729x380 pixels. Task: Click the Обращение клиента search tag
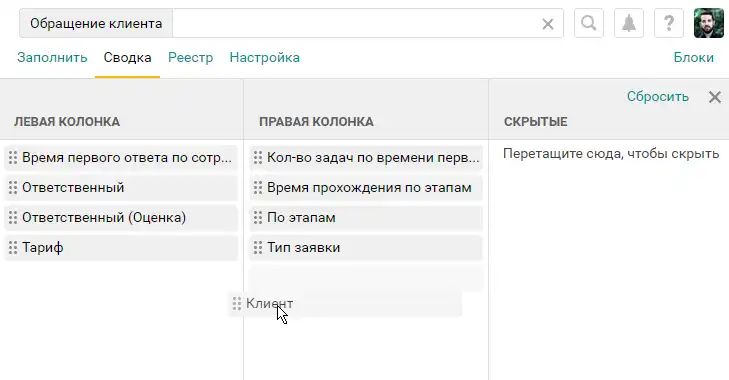pos(96,23)
